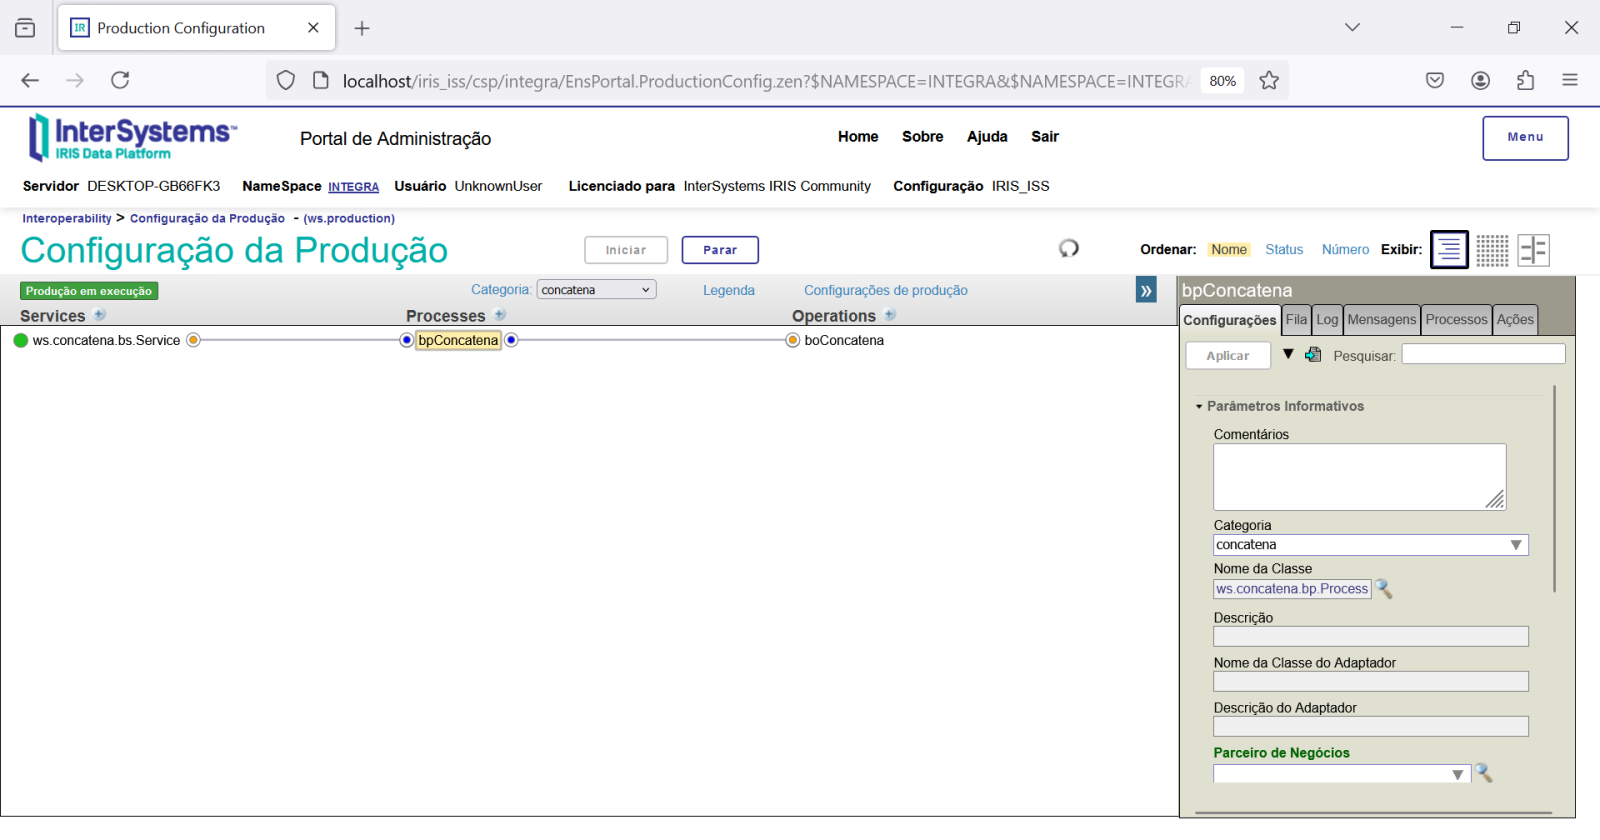Open the Categoria dropdown in the toolbar
Screen dimensions: 1600x840
coord(596,290)
